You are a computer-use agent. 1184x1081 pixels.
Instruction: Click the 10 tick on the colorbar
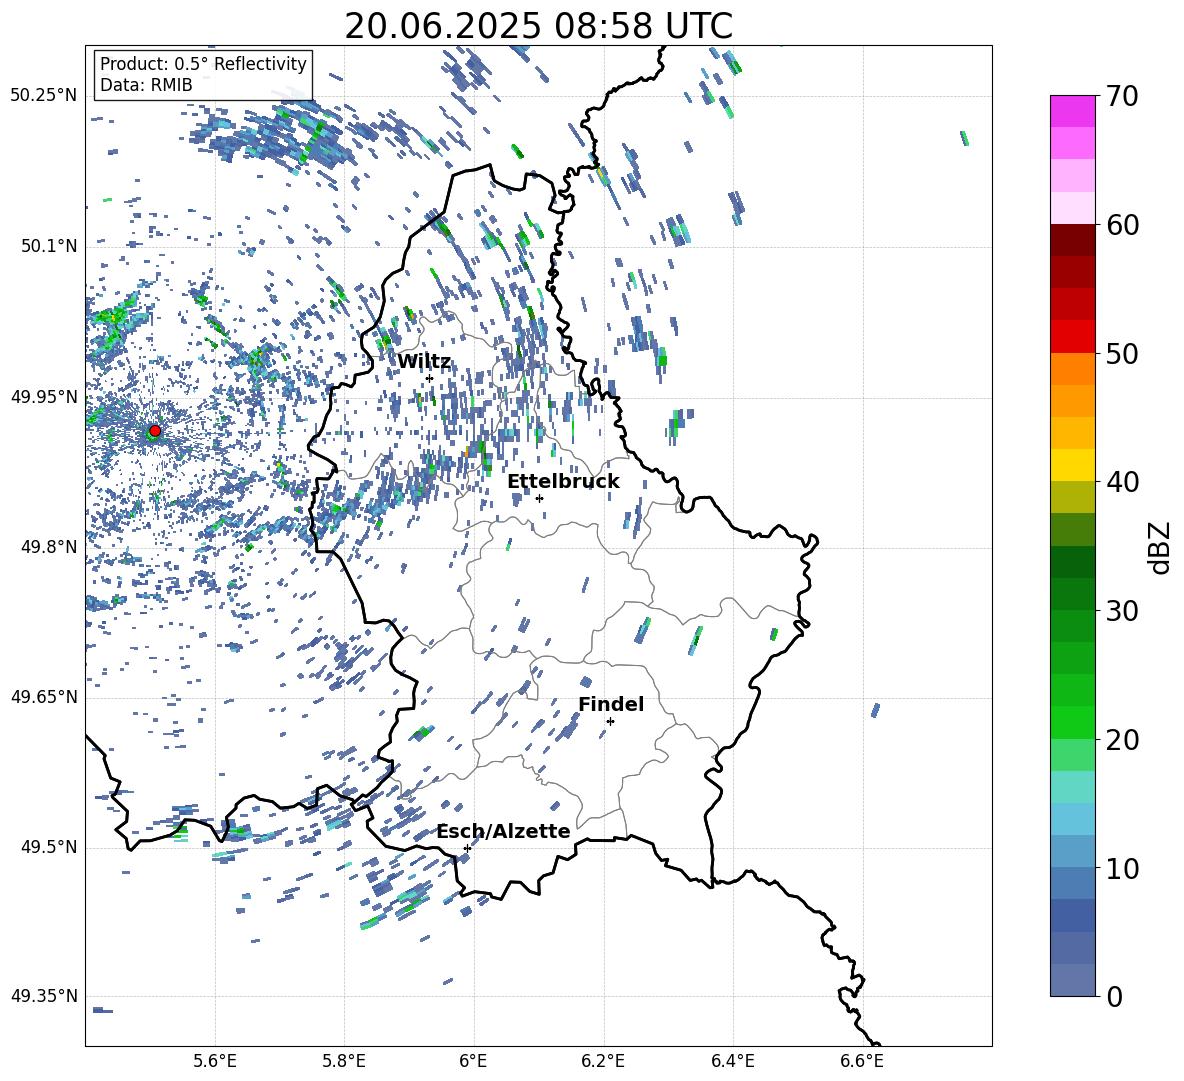(x=1122, y=868)
